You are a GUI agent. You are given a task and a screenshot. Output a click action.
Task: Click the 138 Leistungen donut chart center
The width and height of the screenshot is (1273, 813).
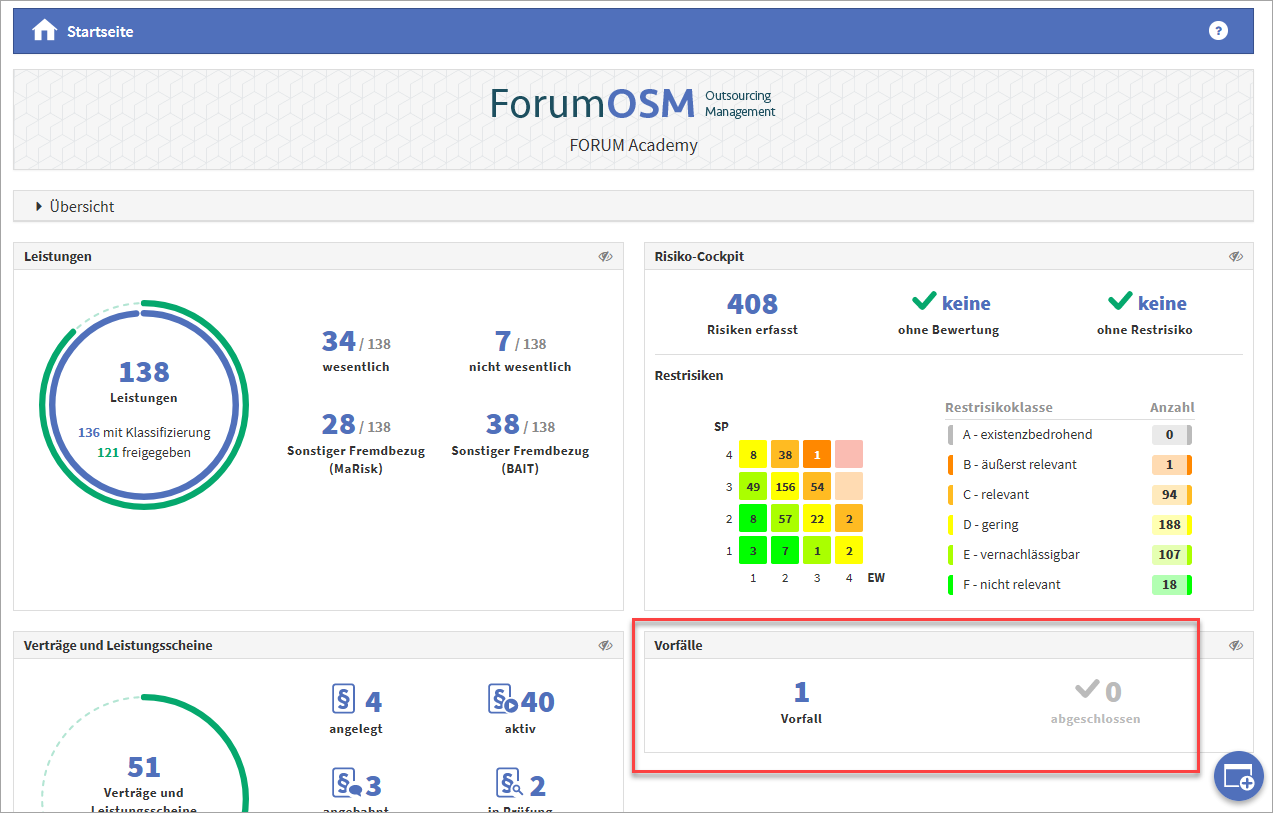tap(144, 373)
